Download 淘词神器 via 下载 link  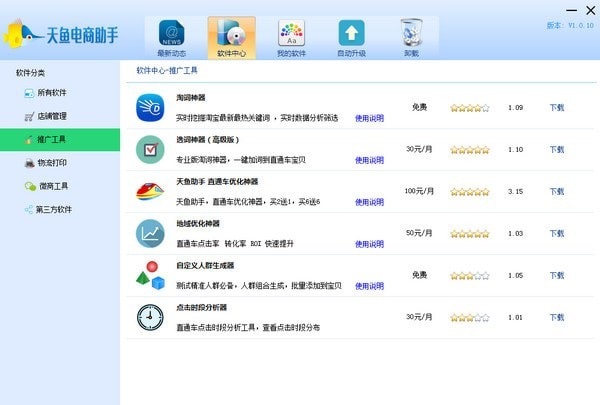pyautogui.click(x=557, y=108)
